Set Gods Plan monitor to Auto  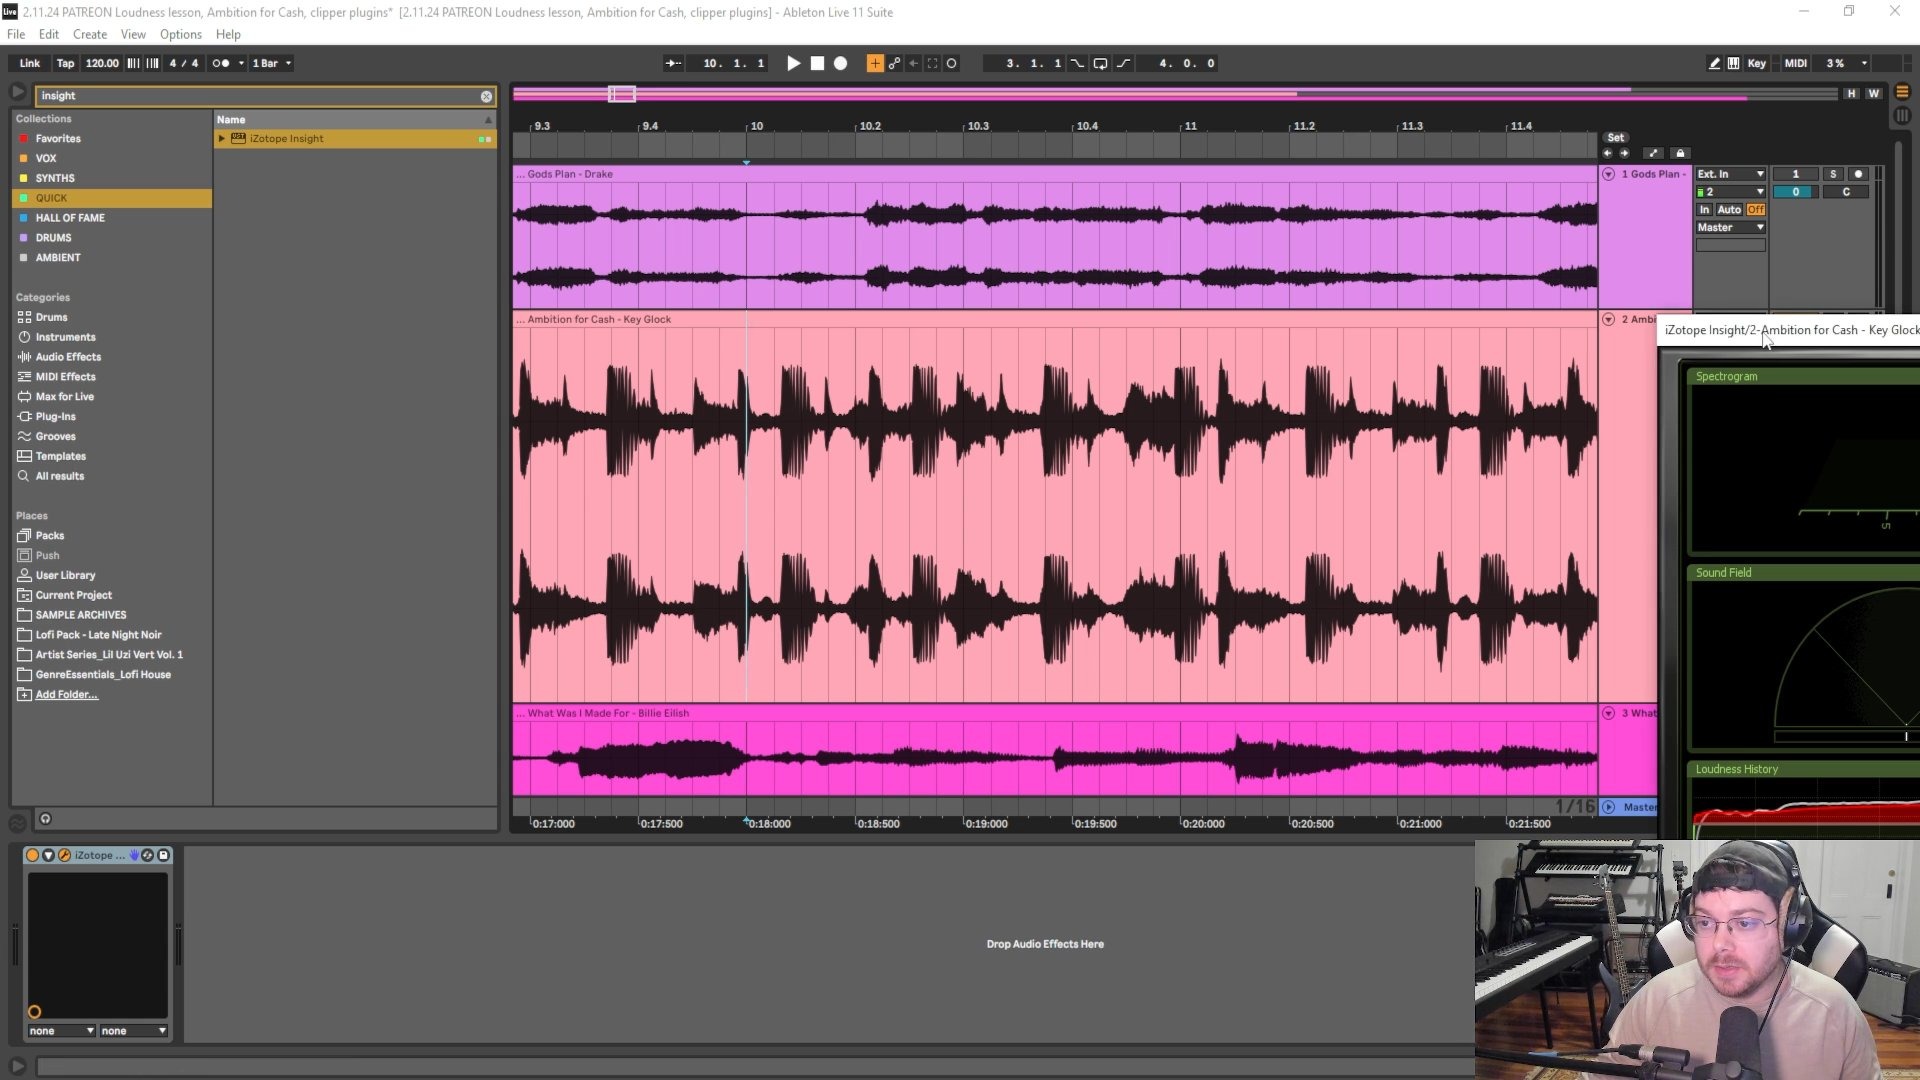pos(1729,210)
